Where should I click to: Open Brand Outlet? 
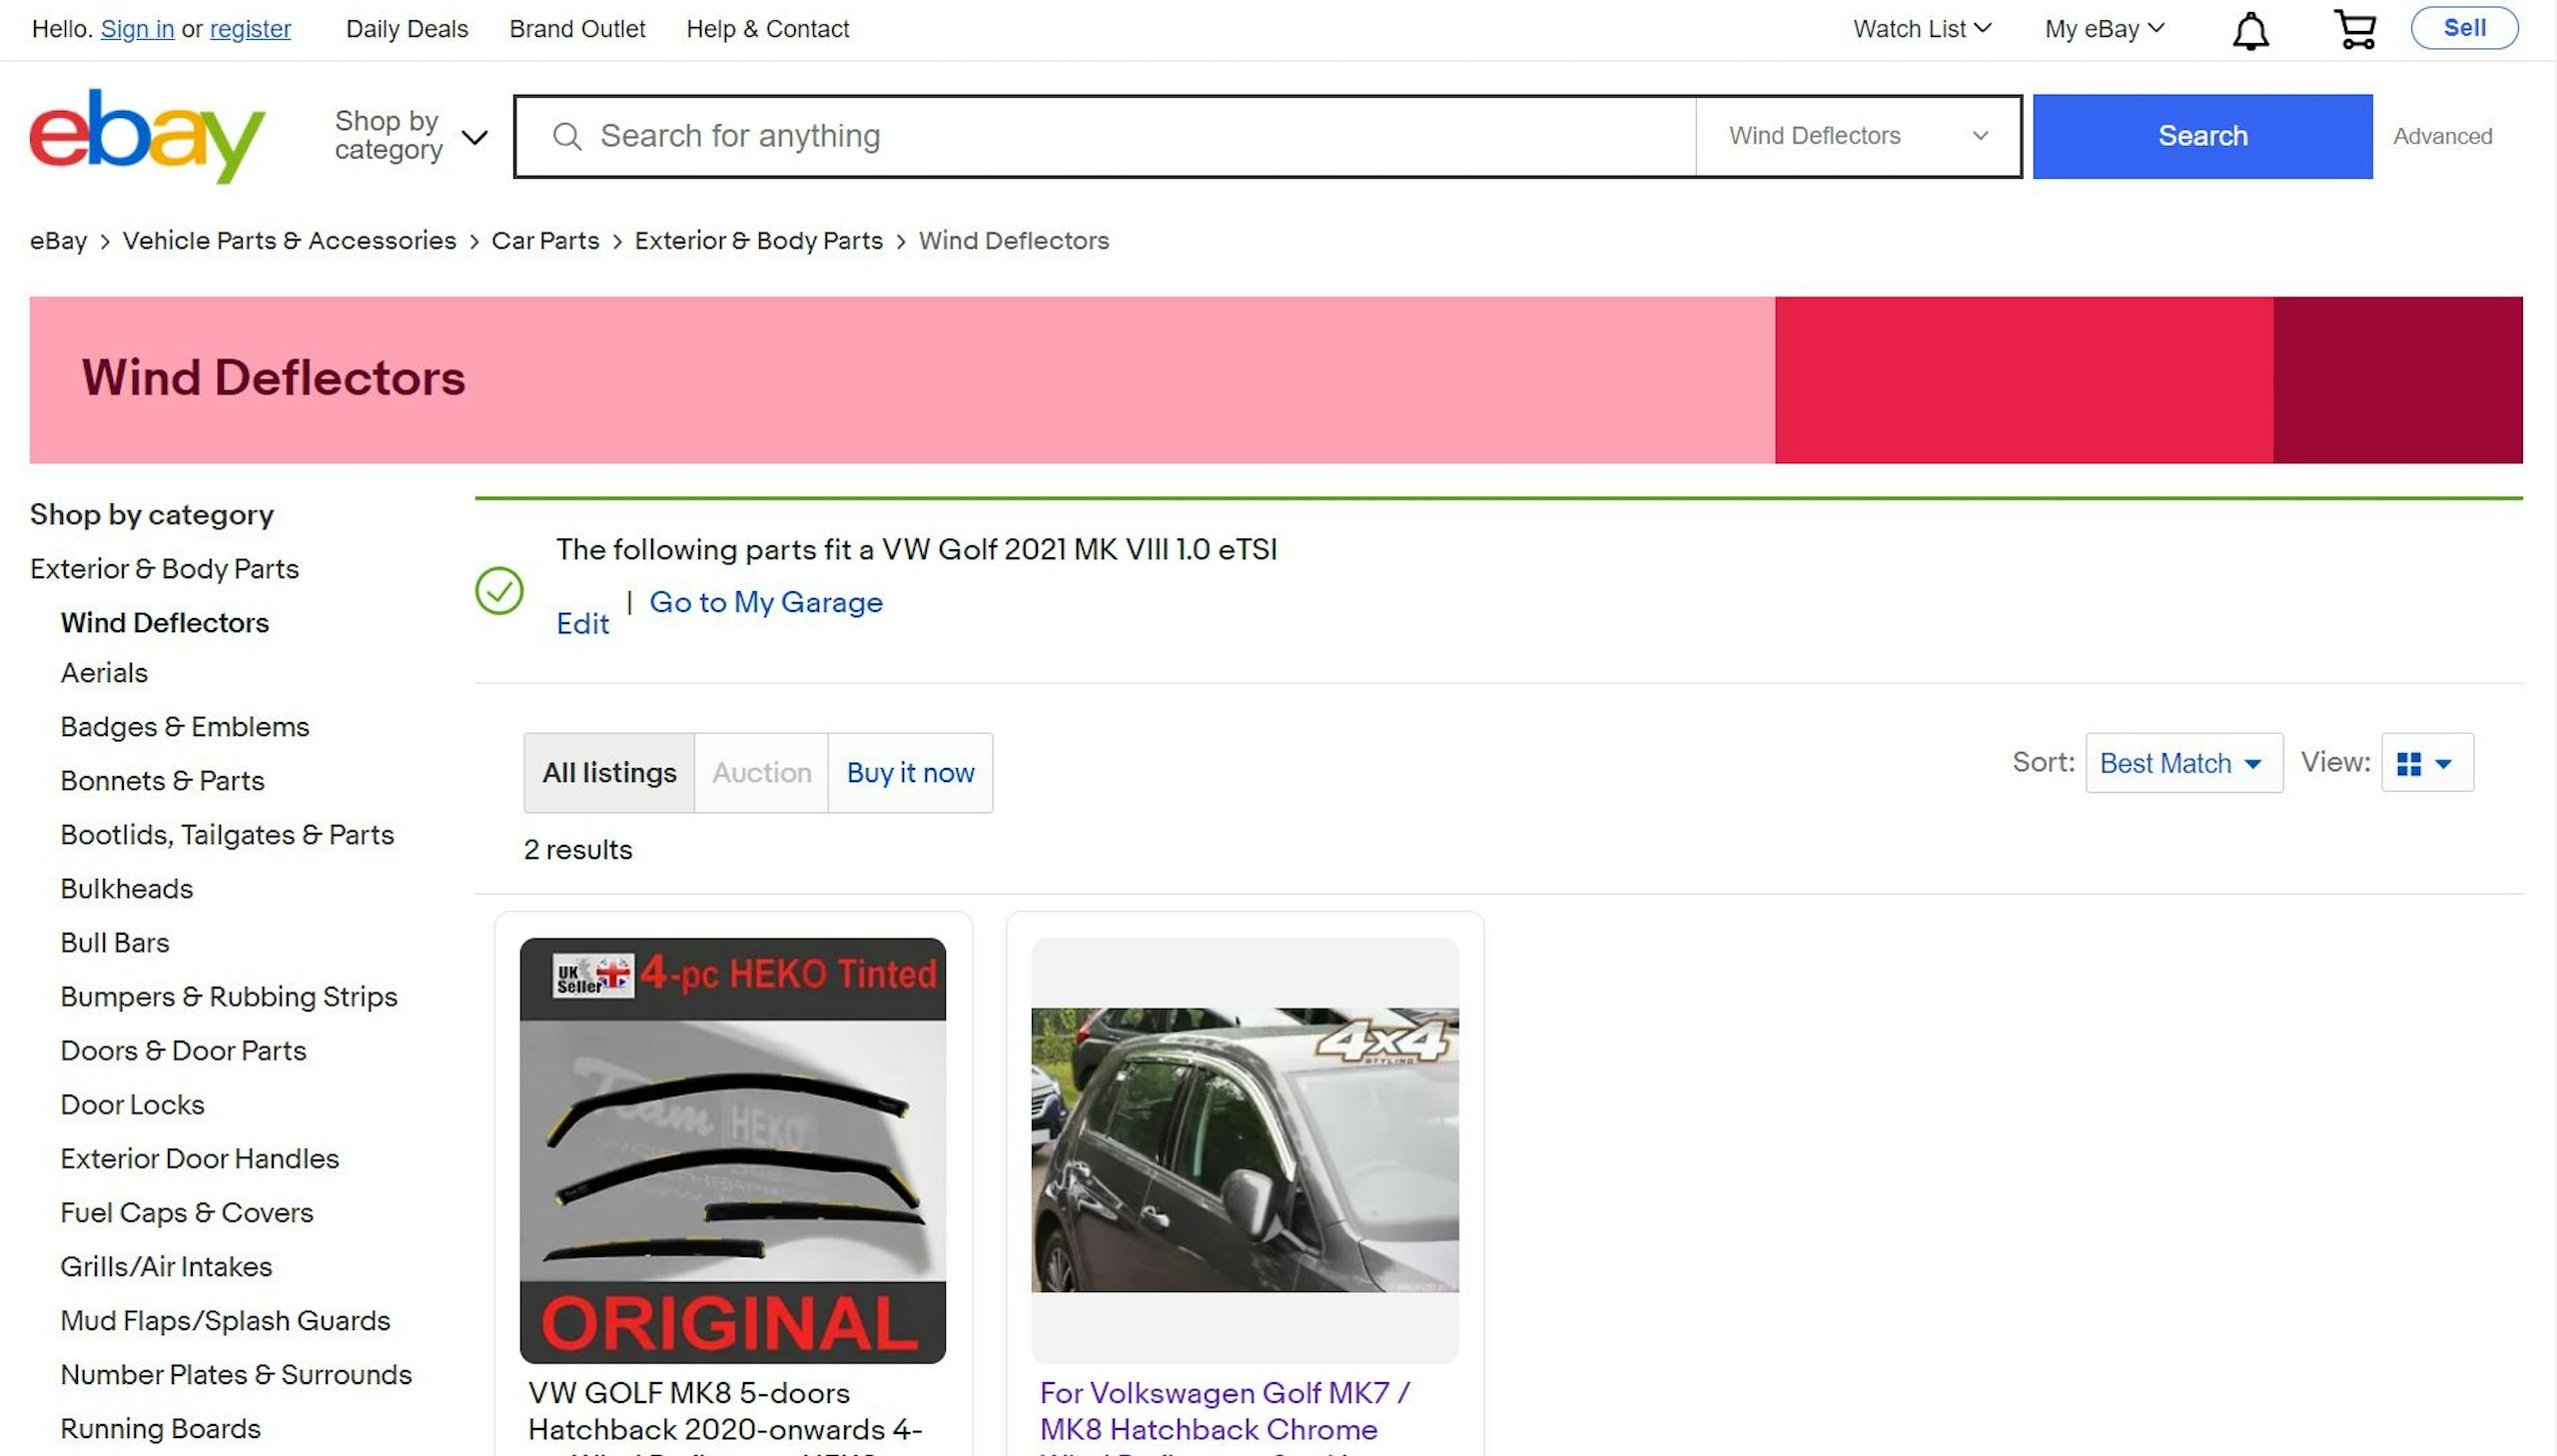coord(577,29)
